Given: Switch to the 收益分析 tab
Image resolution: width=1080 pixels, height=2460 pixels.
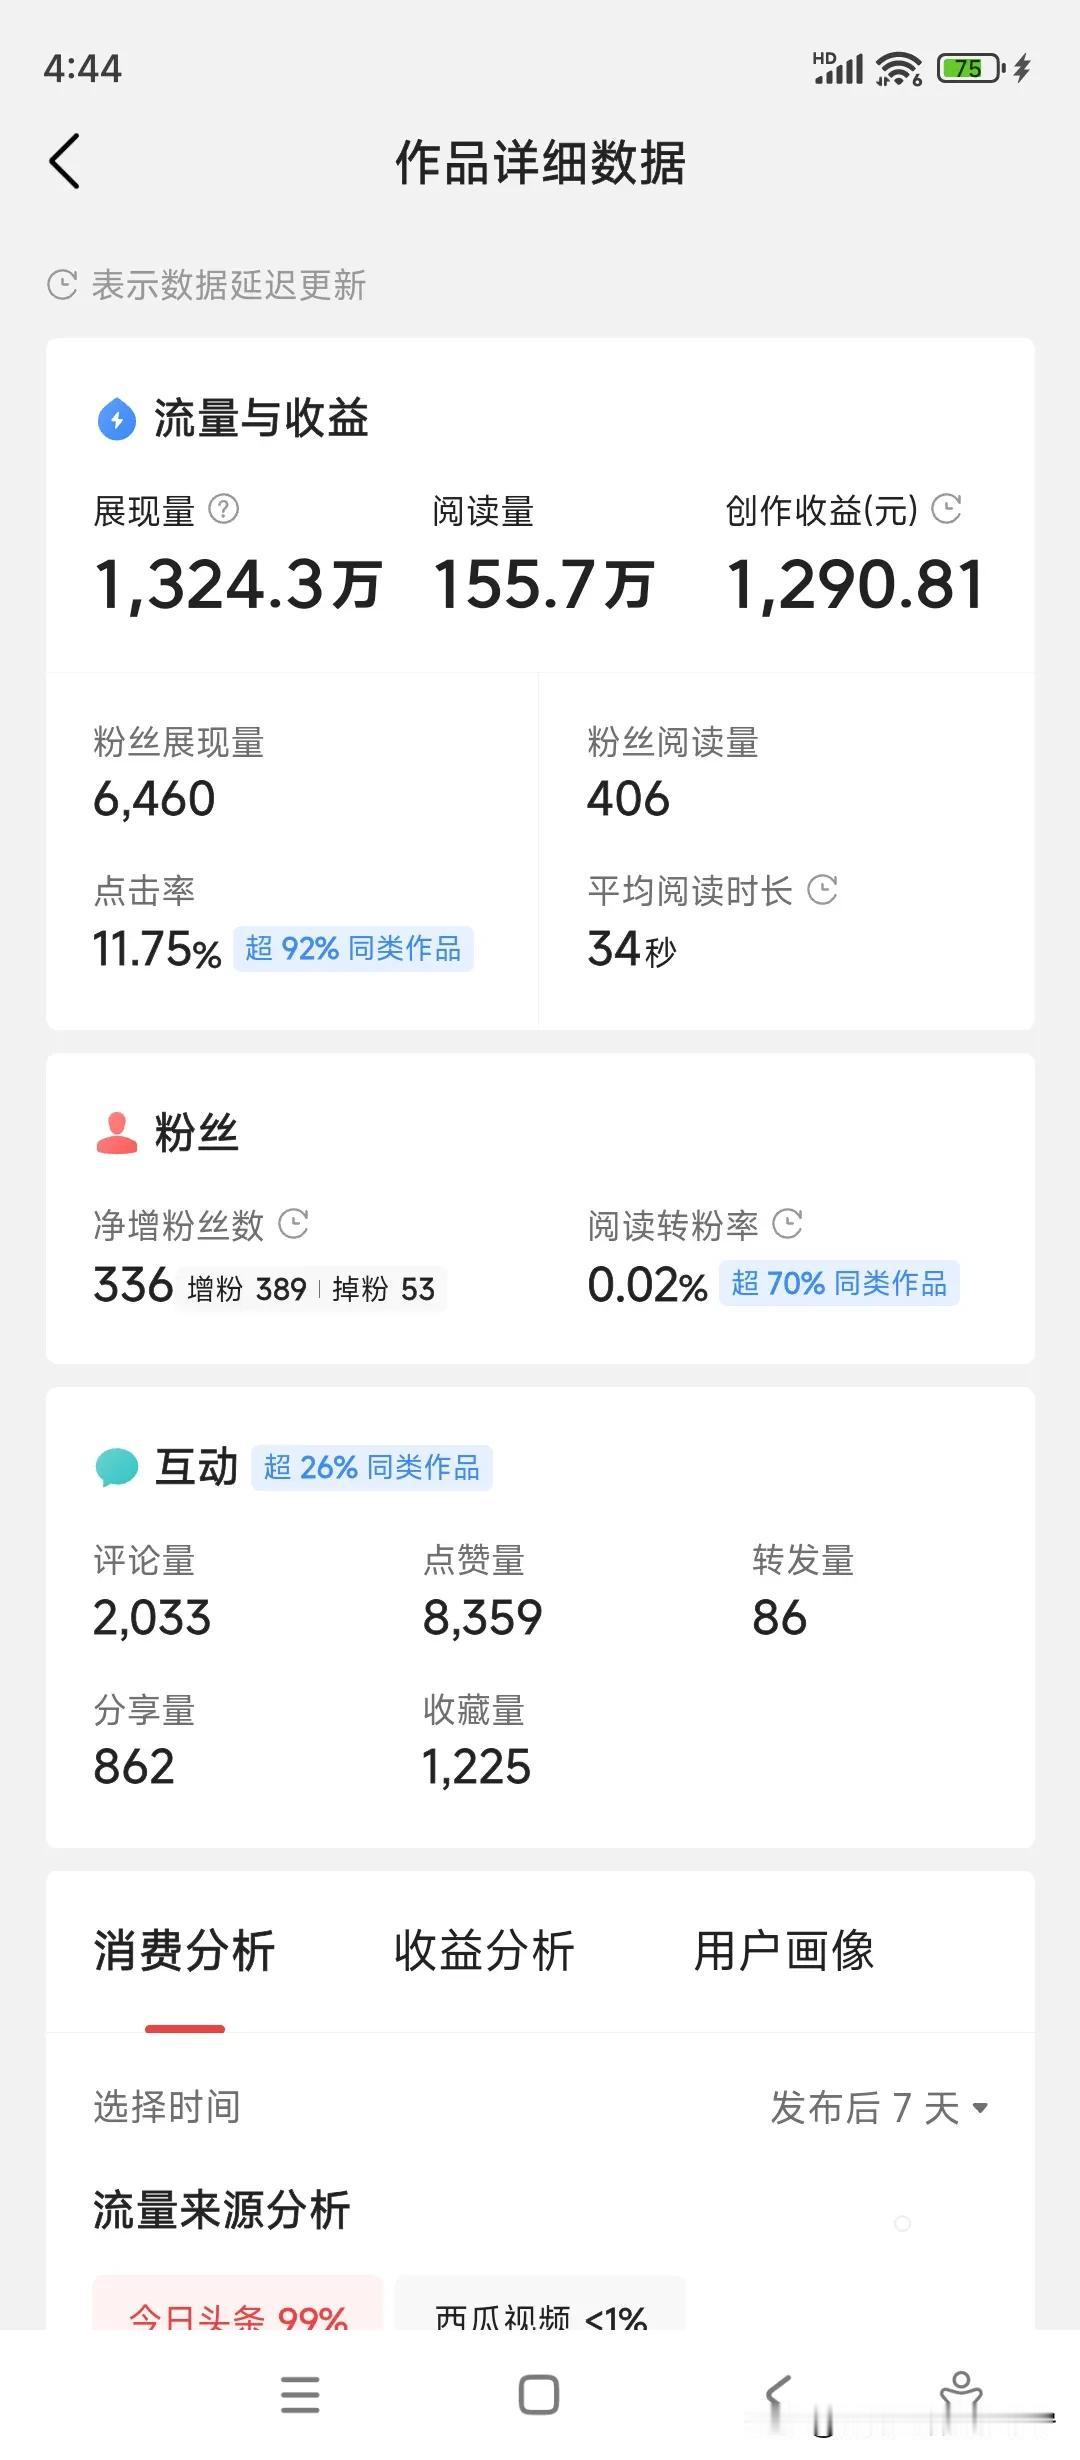Looking at the screenshot, I should [484, 1951].
